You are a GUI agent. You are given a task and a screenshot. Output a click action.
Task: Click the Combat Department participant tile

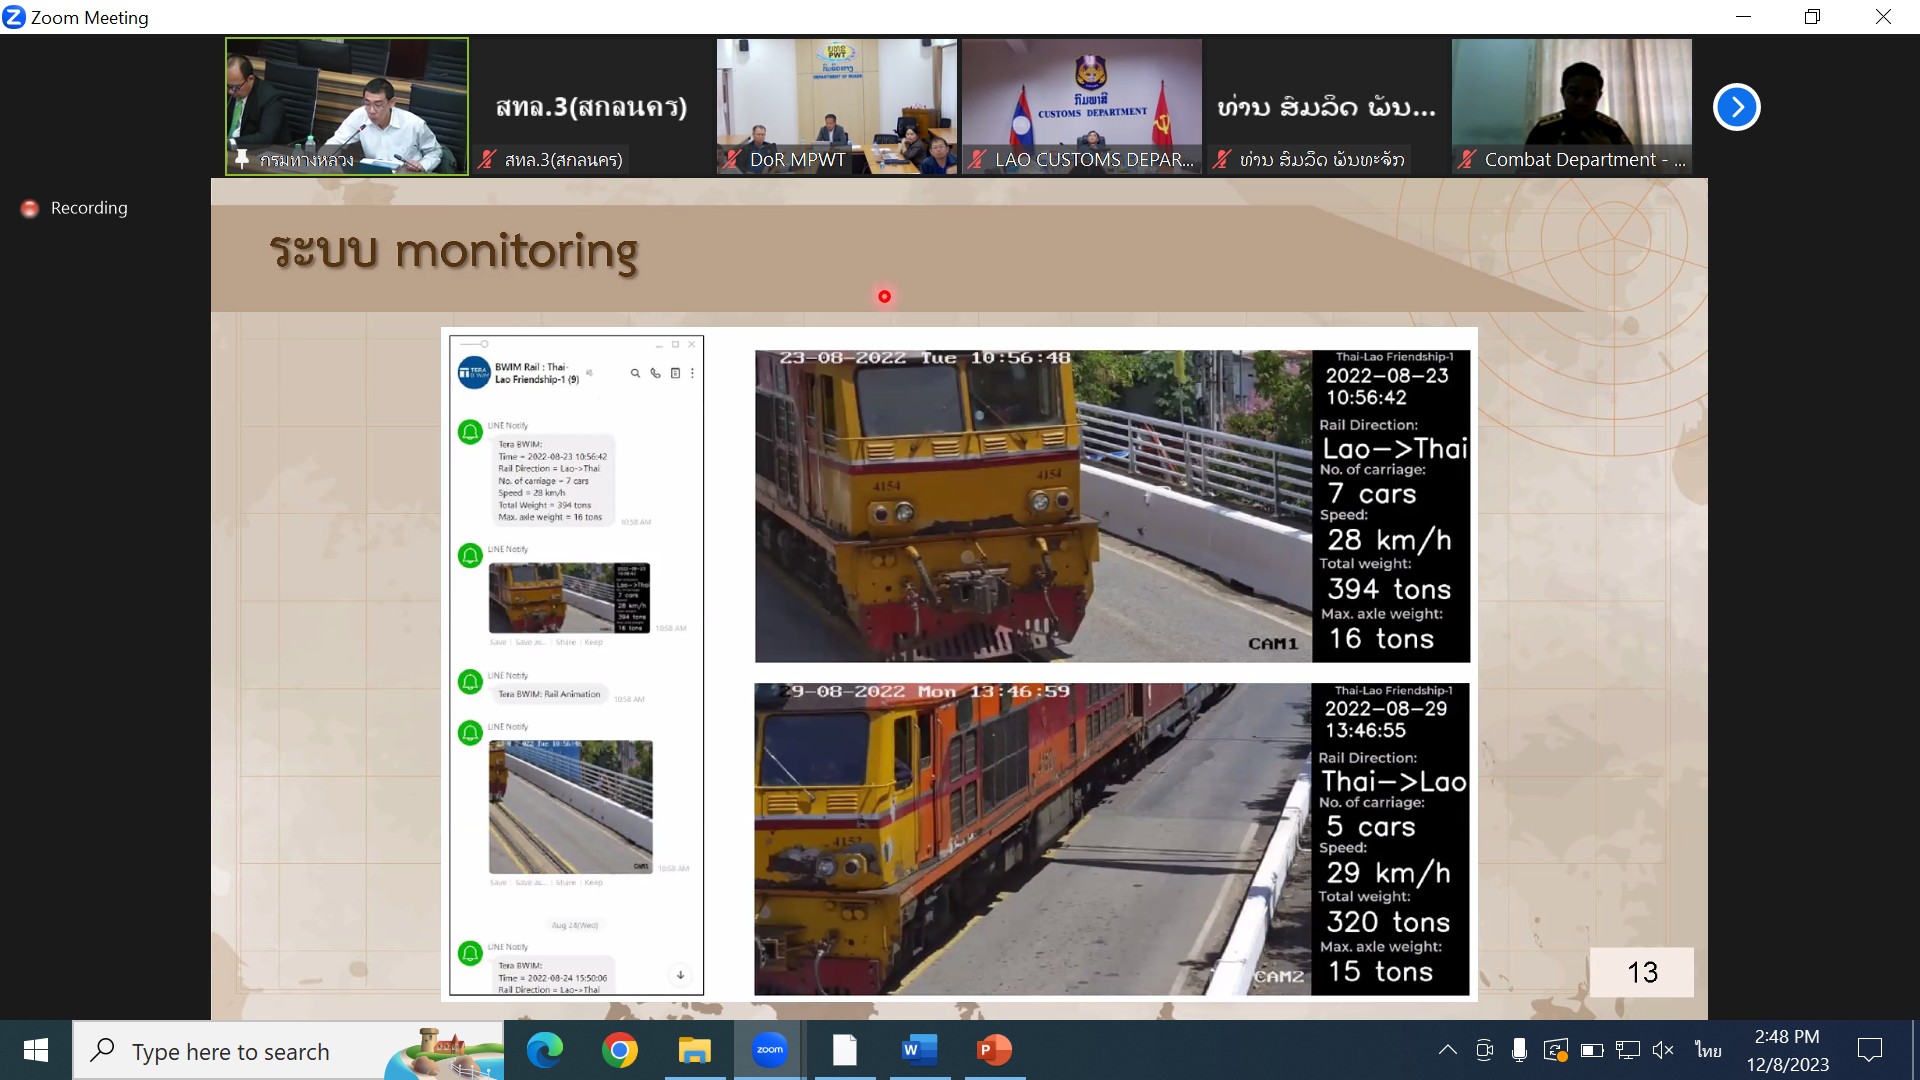tap(1571, 106)
